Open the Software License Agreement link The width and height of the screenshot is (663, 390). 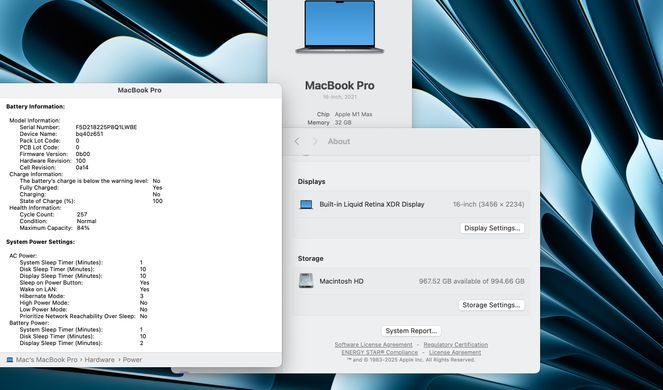tap(373, 345)
